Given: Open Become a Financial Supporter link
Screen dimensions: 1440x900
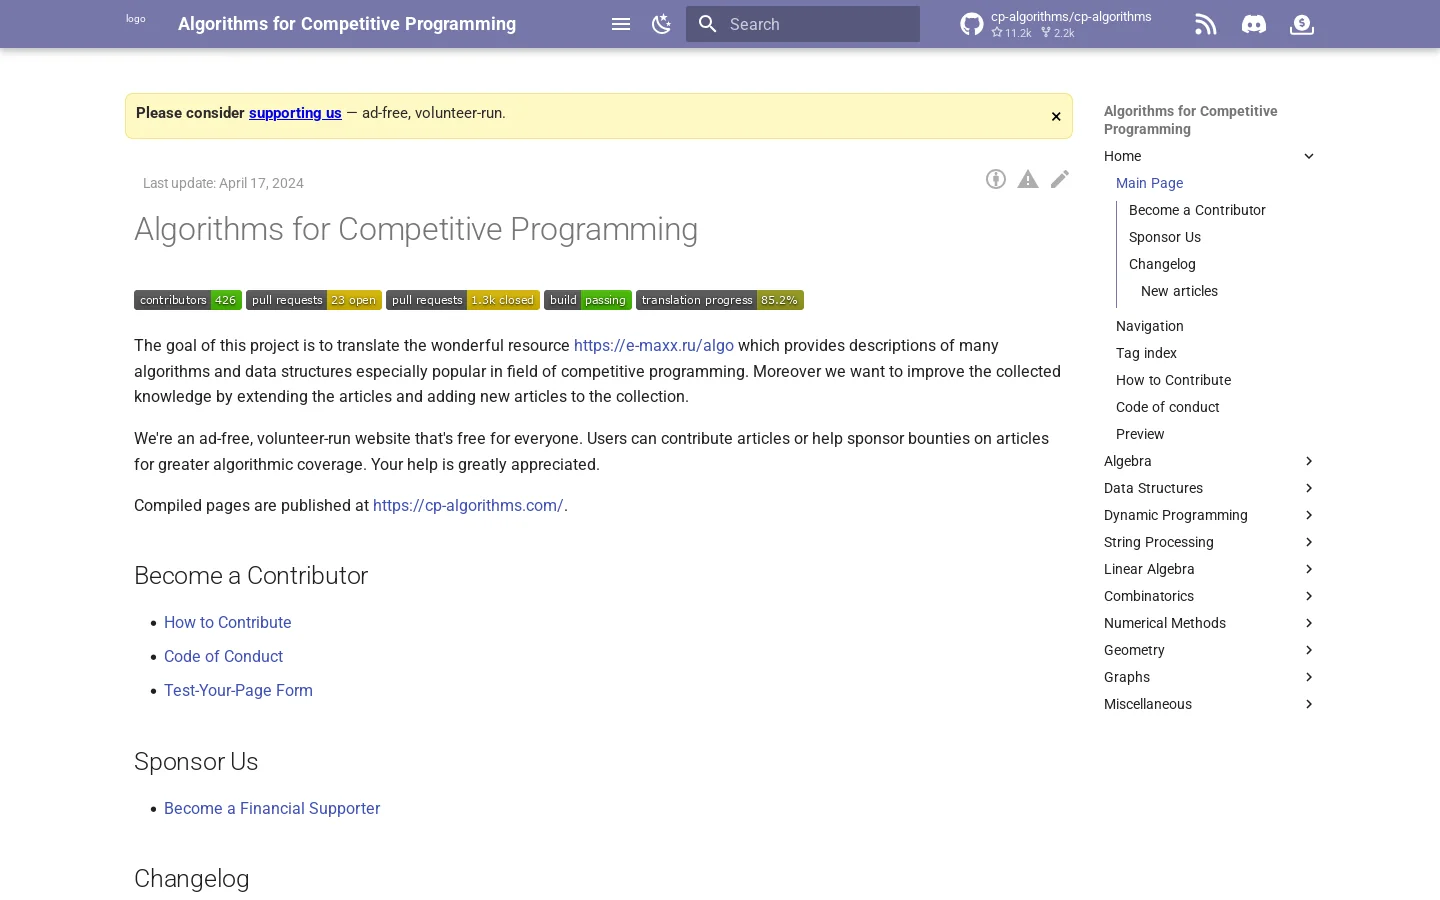Looking at the screenshot, I should [272, 809].
